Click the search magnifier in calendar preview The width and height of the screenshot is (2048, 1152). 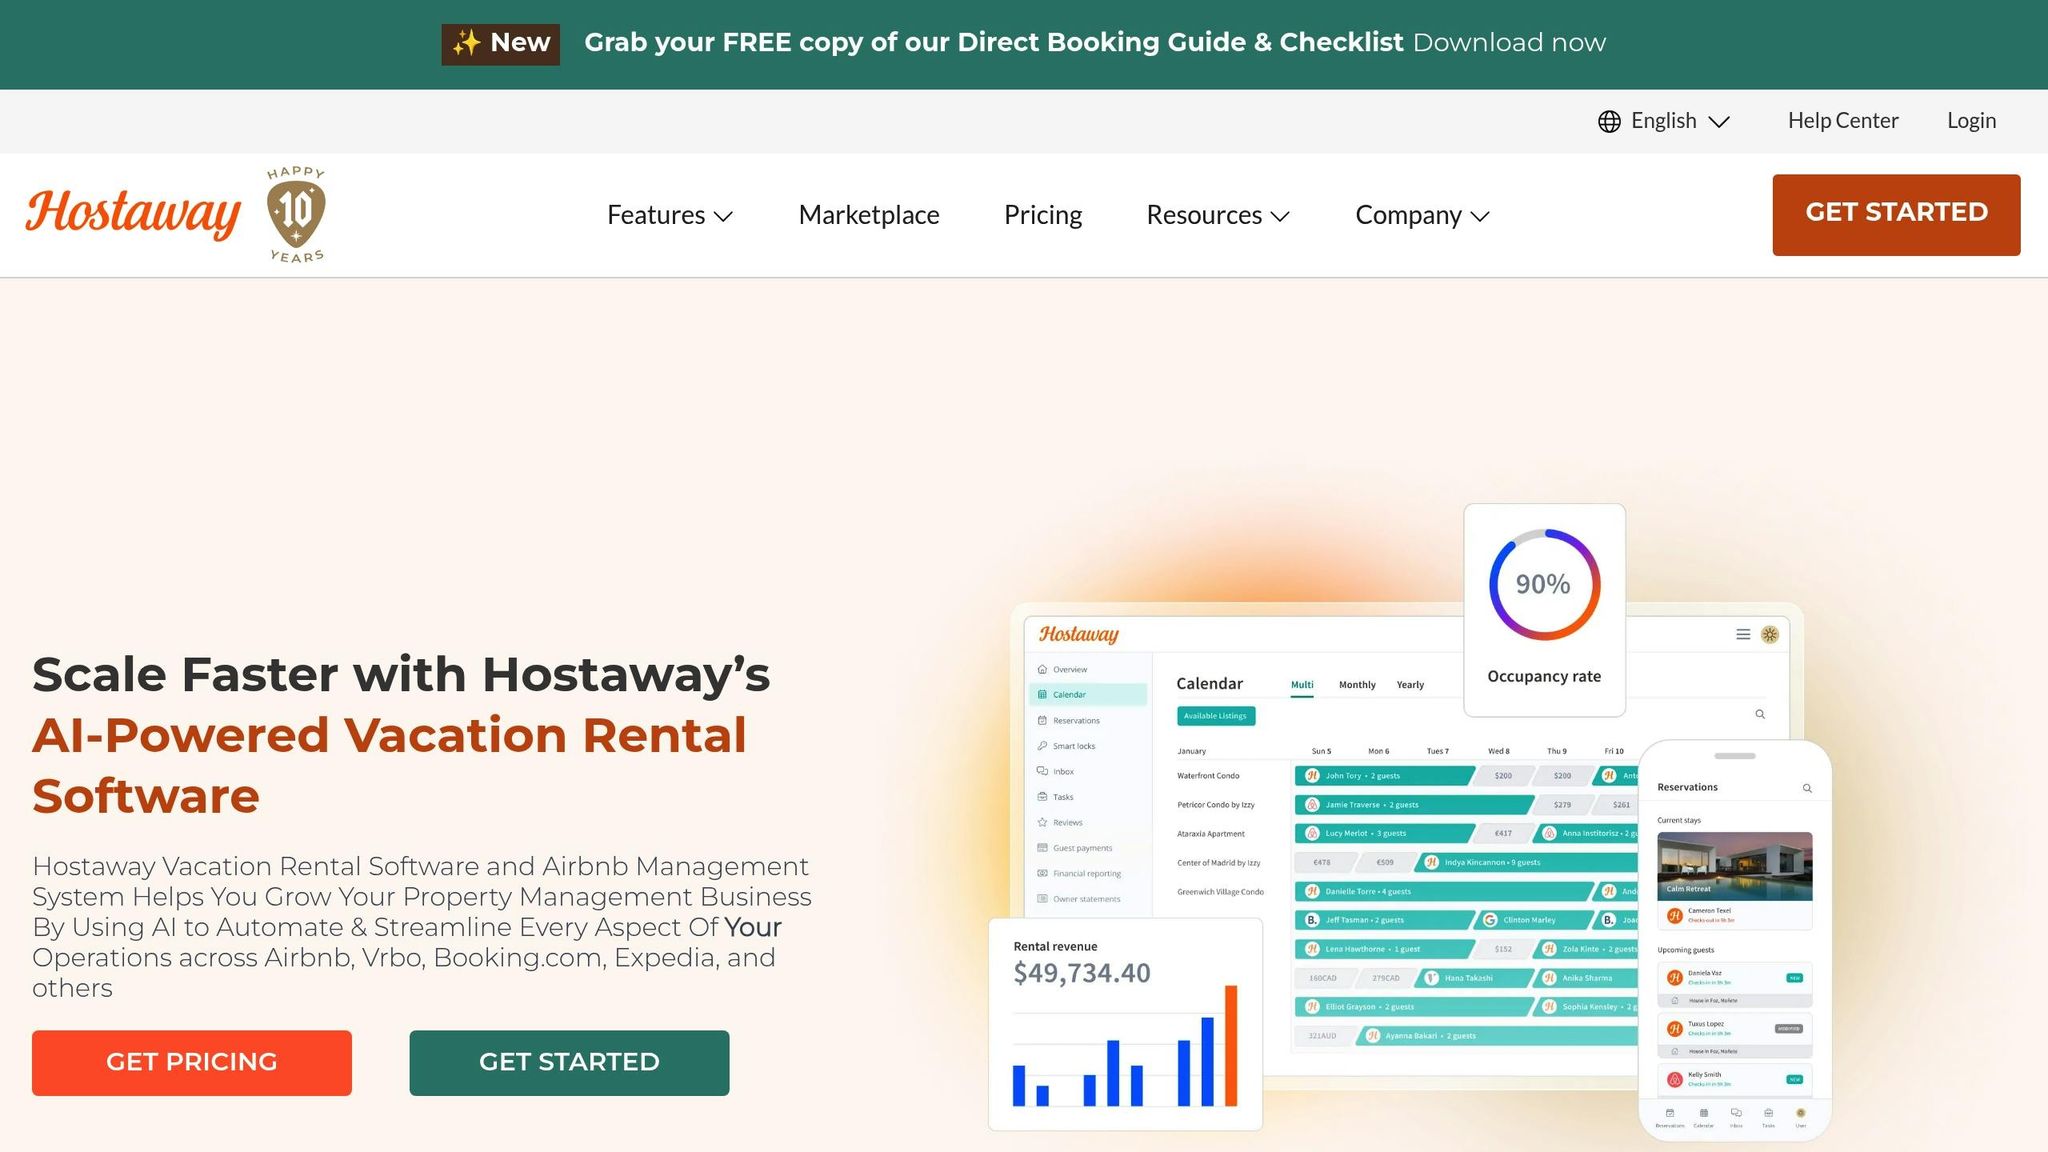point(1760,714)
